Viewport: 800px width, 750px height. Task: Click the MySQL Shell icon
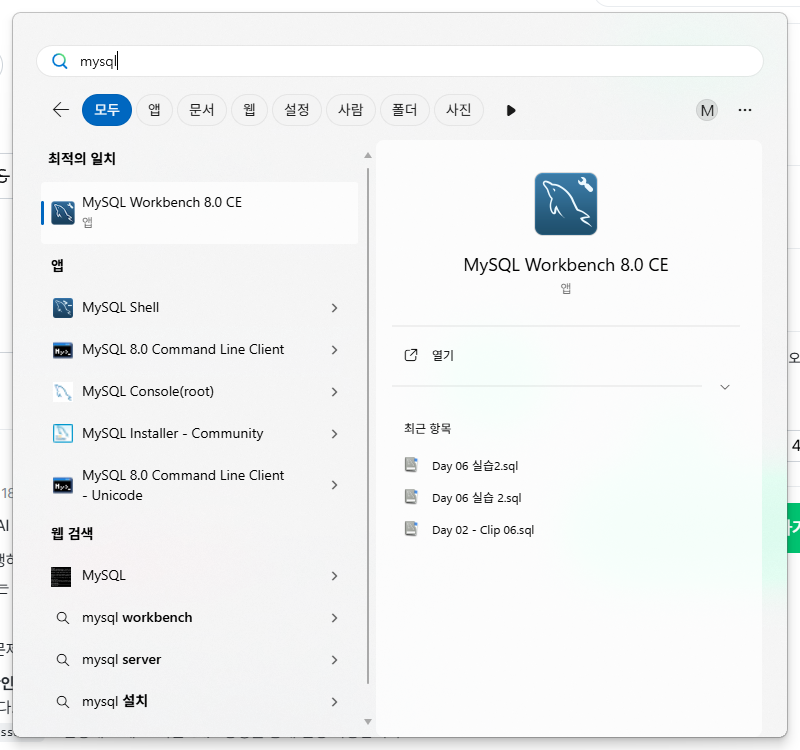click(x=63, y=308)
